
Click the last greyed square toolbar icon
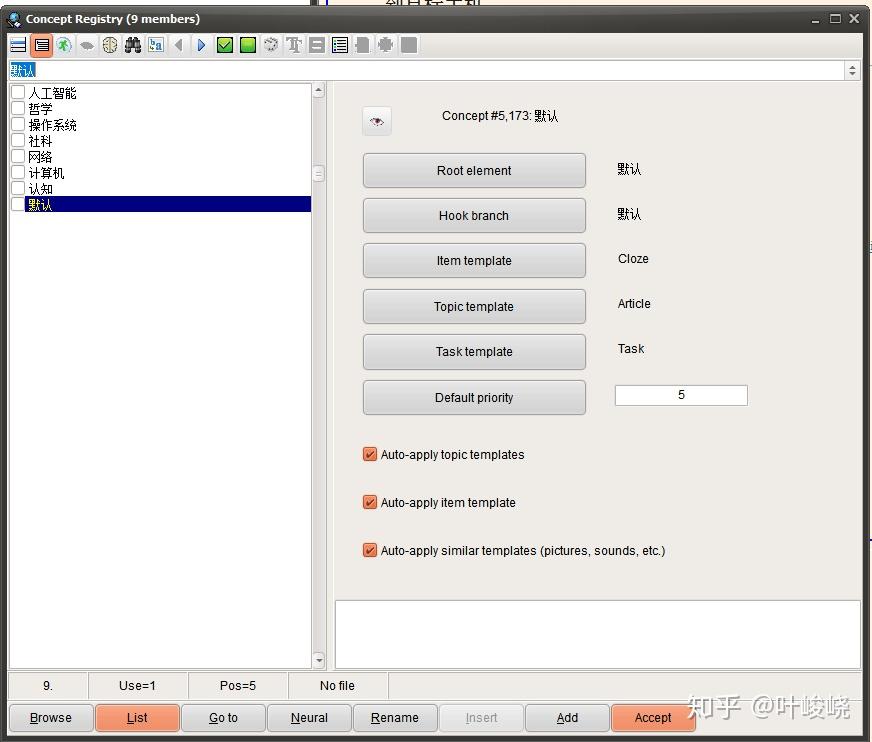409,45
